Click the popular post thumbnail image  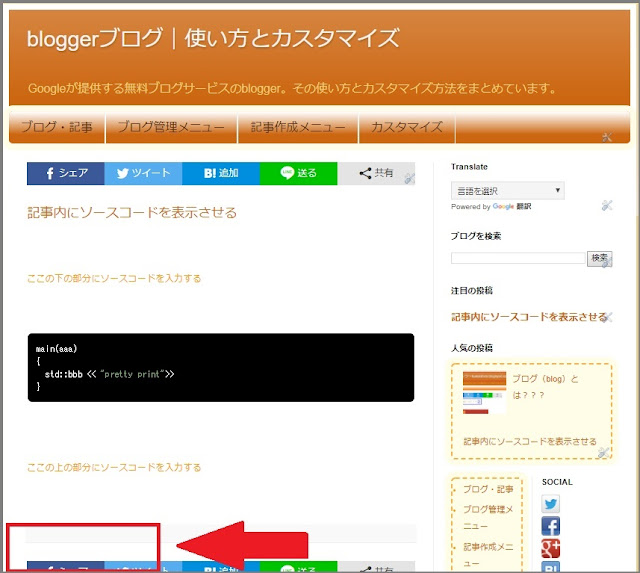pyautogui.click(x=484, y=393)
